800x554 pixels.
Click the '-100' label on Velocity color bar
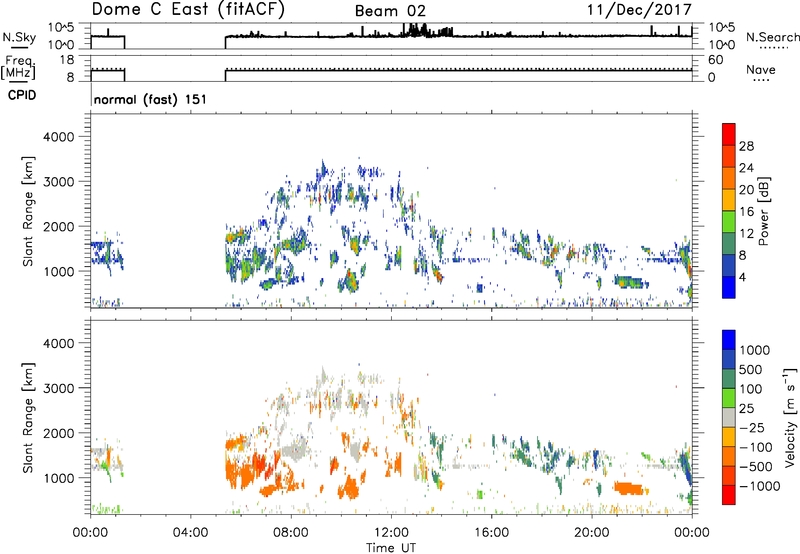pos(756,447)
